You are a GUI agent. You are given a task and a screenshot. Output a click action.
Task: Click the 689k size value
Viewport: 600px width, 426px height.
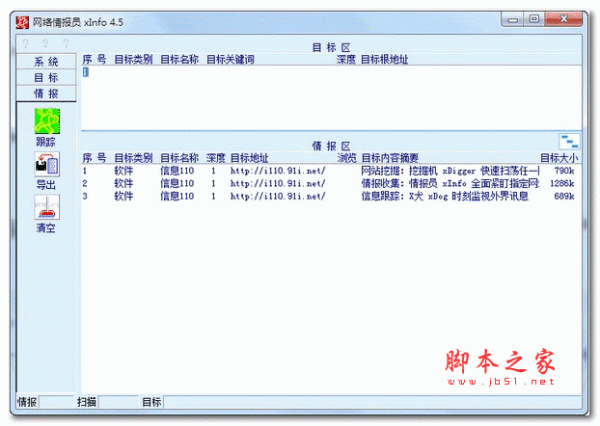pos(564,196)
